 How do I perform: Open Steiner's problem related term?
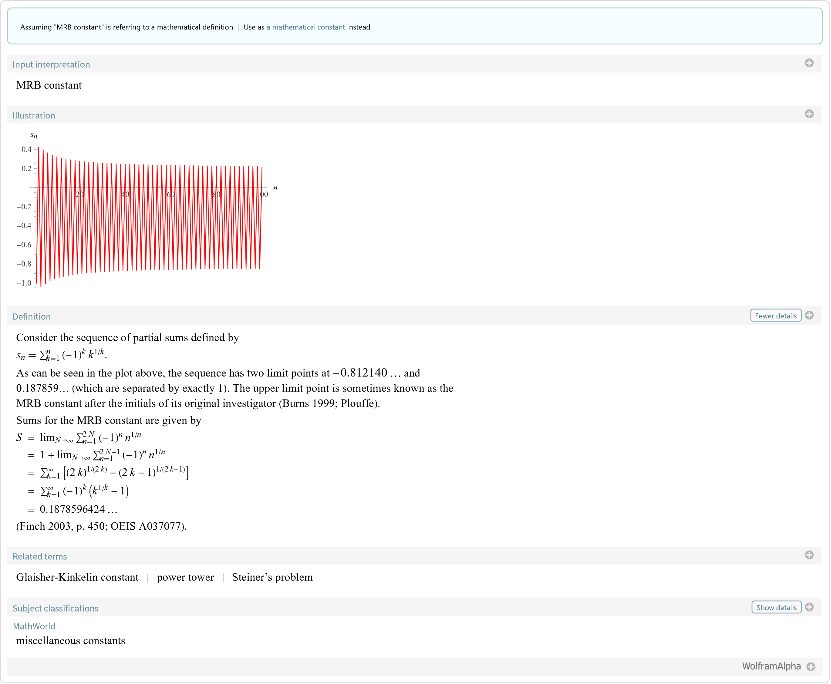click(272, 577)
